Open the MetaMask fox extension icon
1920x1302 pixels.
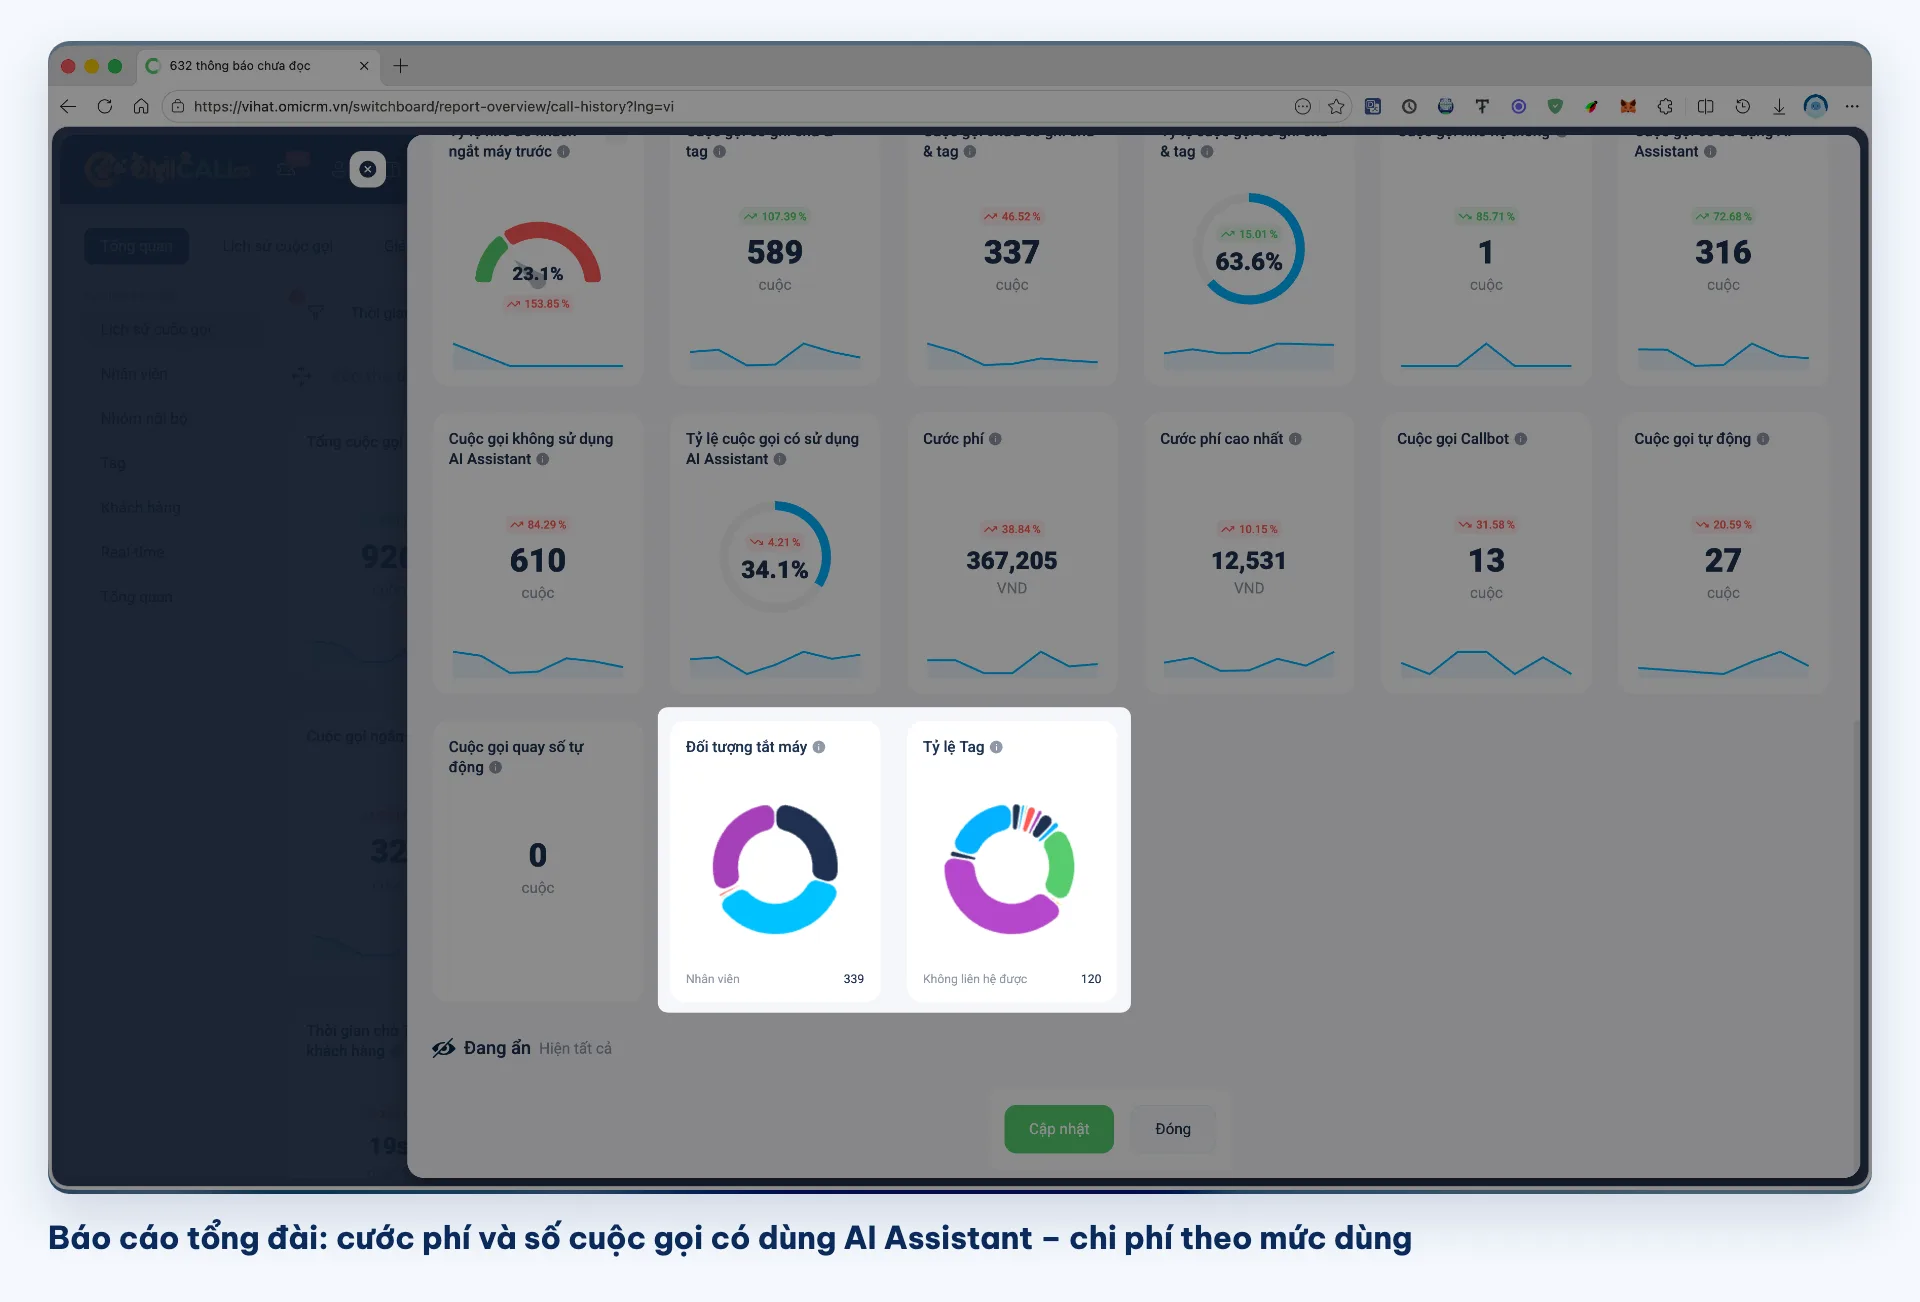pyautogui.click(x=1628, y=106)
